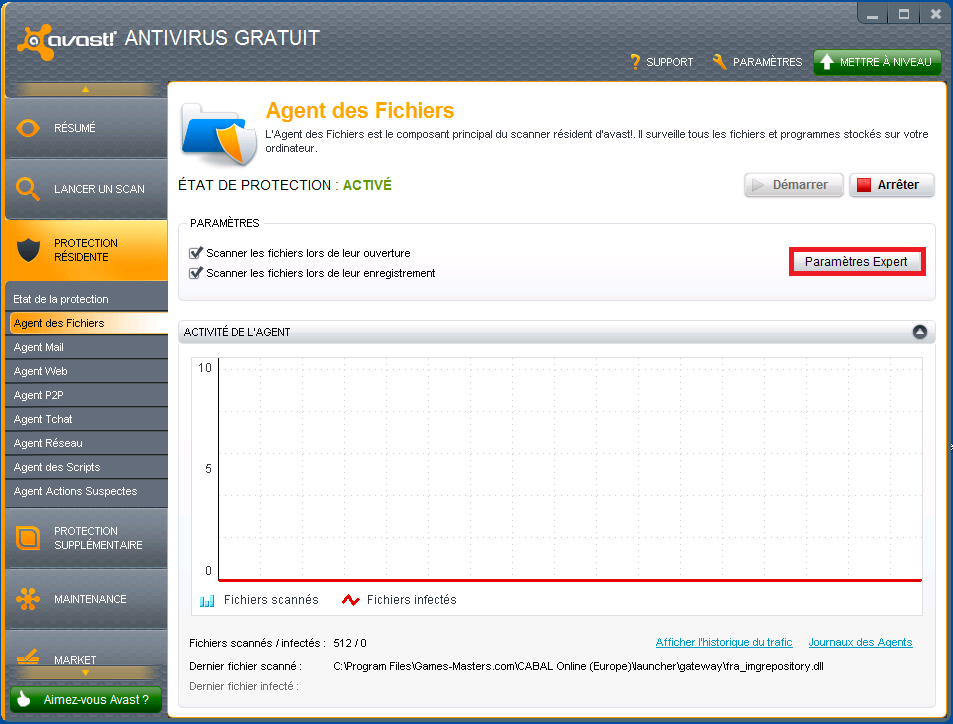Screen dimensions: 953x724
Task: Click the ACTIVÉ protection status text
Action: coord(367,185)
